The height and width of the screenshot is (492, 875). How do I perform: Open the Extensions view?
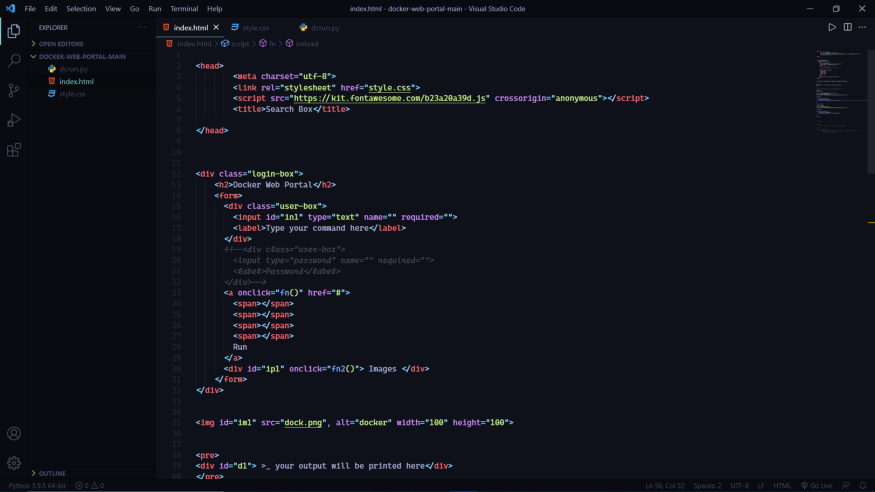pyautogui.click(x=14, y=149)
